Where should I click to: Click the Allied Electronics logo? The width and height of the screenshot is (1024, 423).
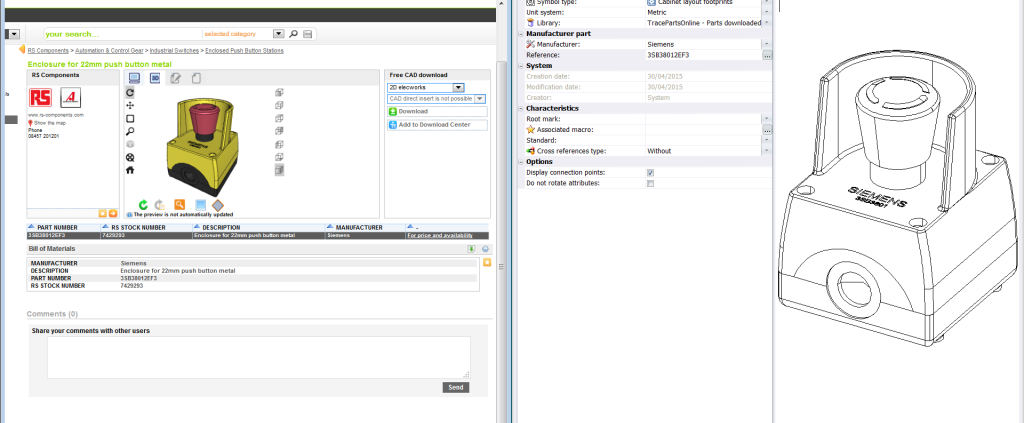[71, 98]
